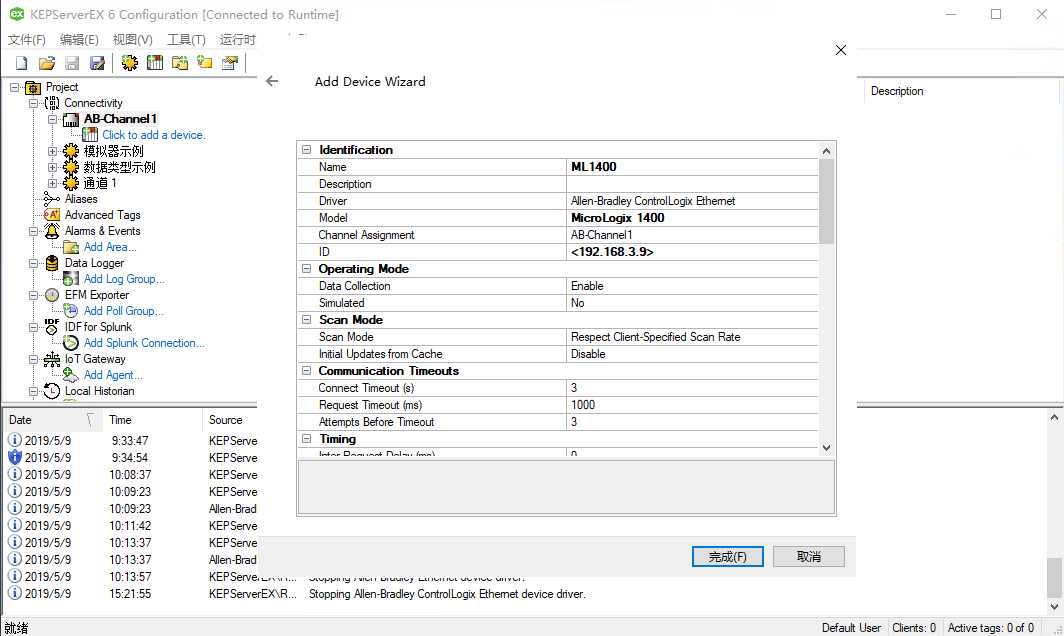Image resolution: width=1064 pixels, height=636 pixels.
Task: Click the Save project floppy icon
Action: pos(72,63)
